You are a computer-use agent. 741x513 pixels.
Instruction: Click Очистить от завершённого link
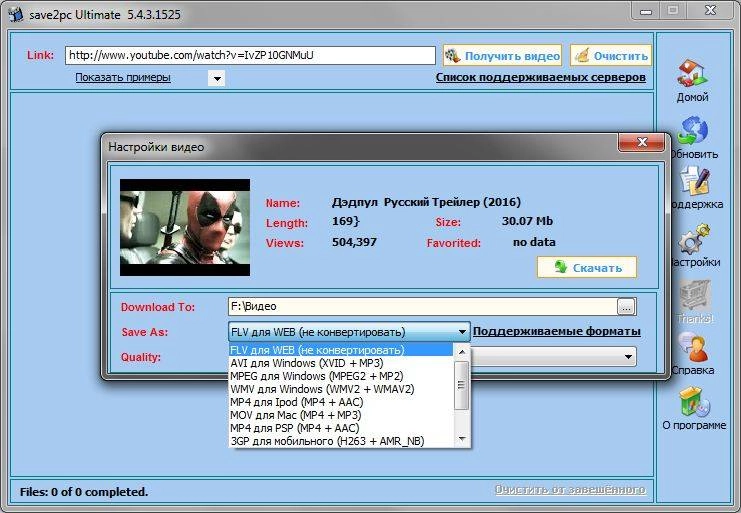pyautogui.click(x=570, y=490)
